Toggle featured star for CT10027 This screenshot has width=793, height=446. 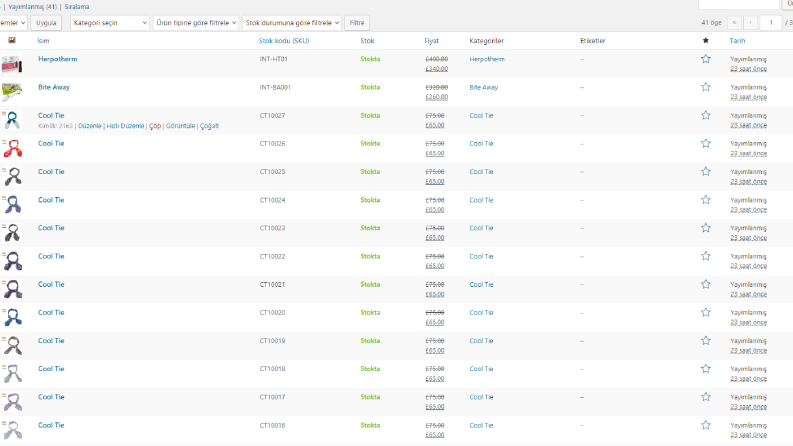pyautogui.click(x=706, y=115)
